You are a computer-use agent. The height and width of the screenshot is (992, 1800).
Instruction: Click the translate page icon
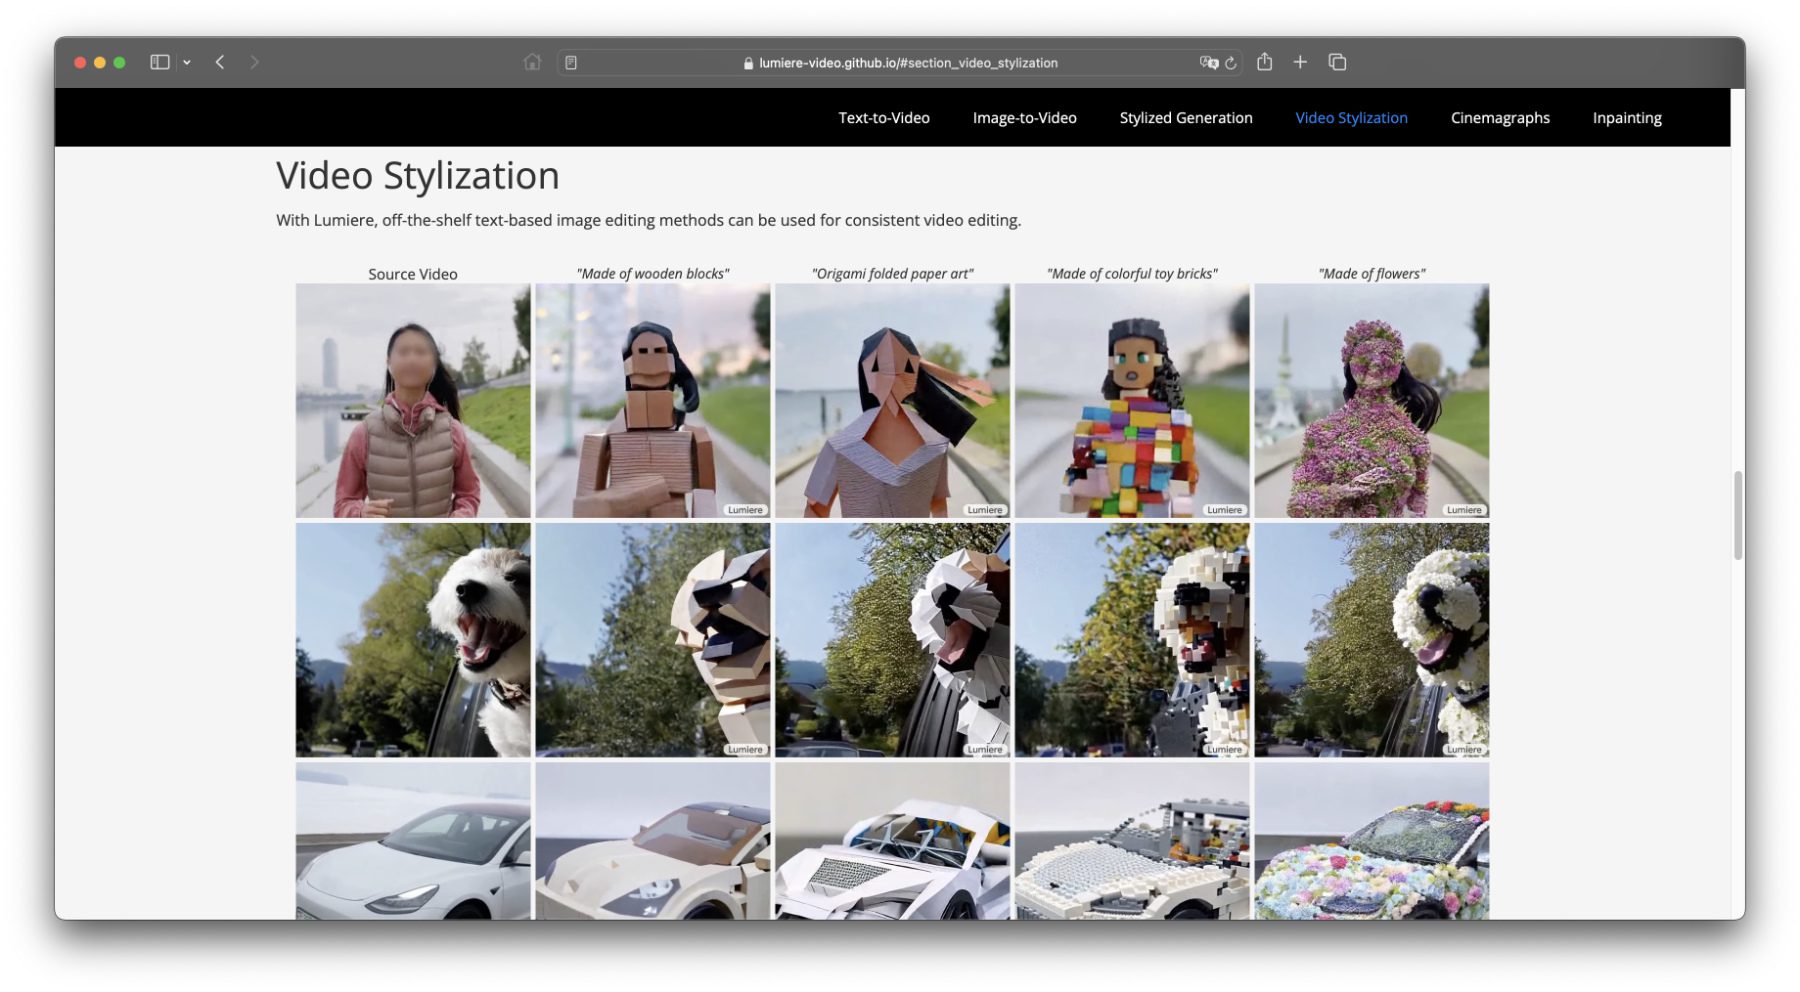pos(1208,62)
